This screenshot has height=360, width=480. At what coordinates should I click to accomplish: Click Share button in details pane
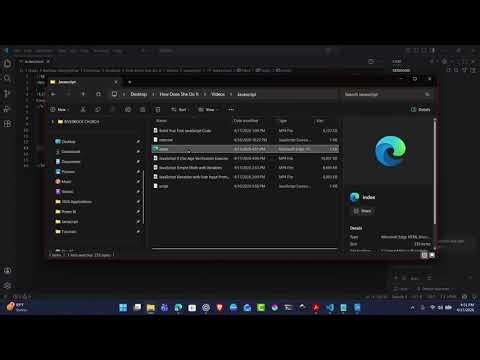pos(362,211)
